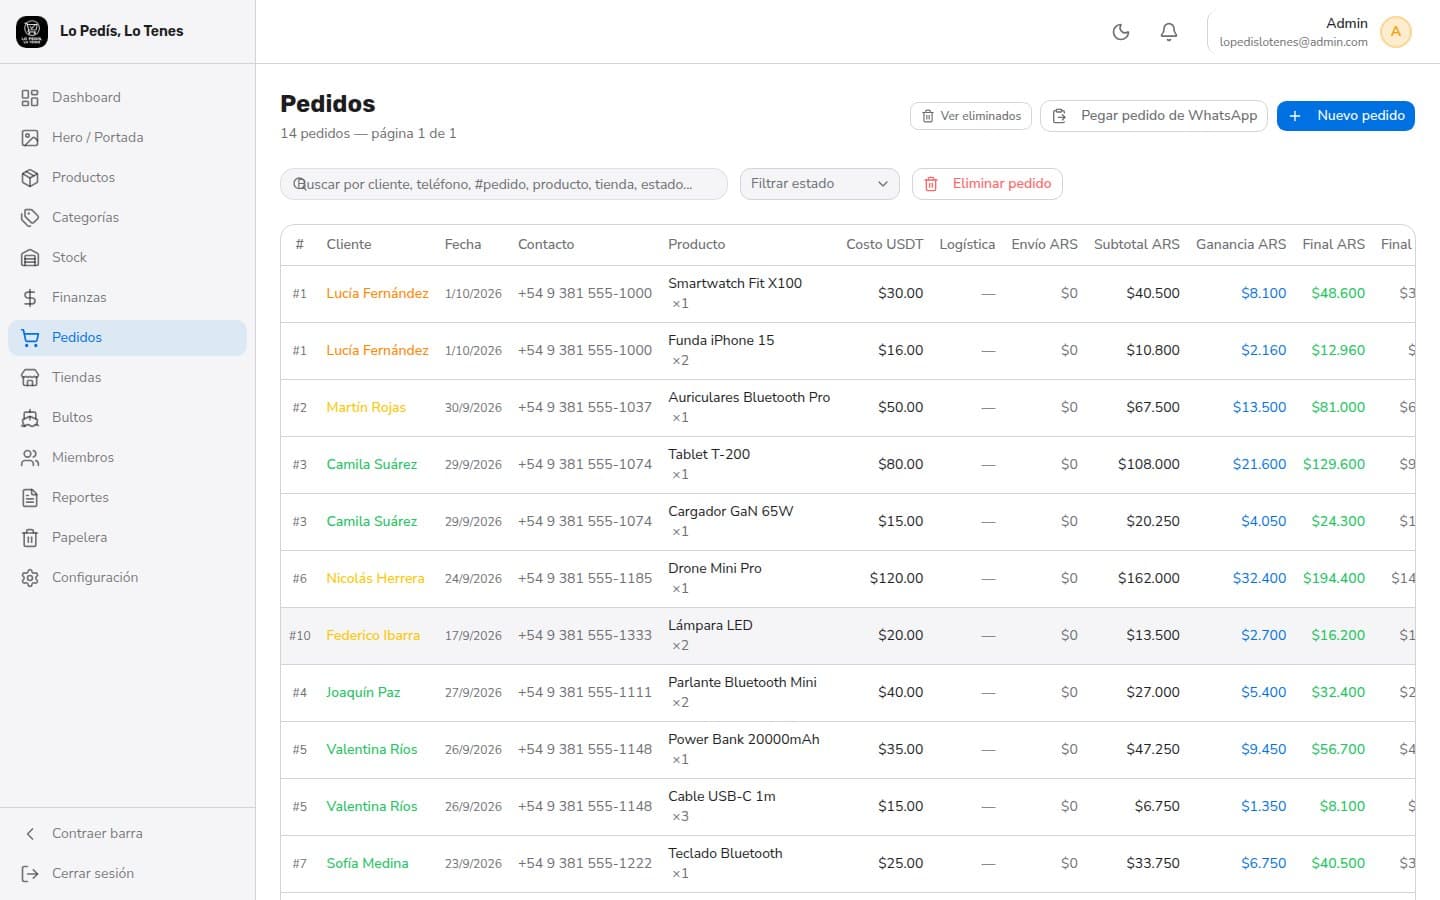Open client Martín Rojas
Screen dimensions: 1440x900
(x=366, y=407)
